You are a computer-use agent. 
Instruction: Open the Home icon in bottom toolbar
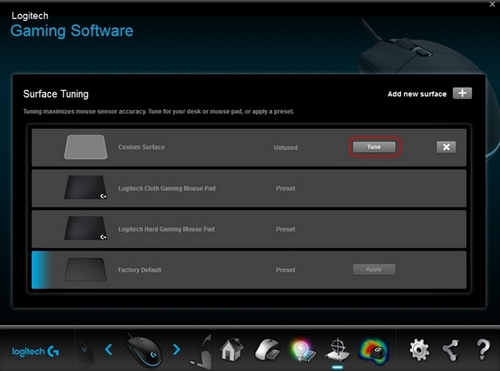[232, 349]
